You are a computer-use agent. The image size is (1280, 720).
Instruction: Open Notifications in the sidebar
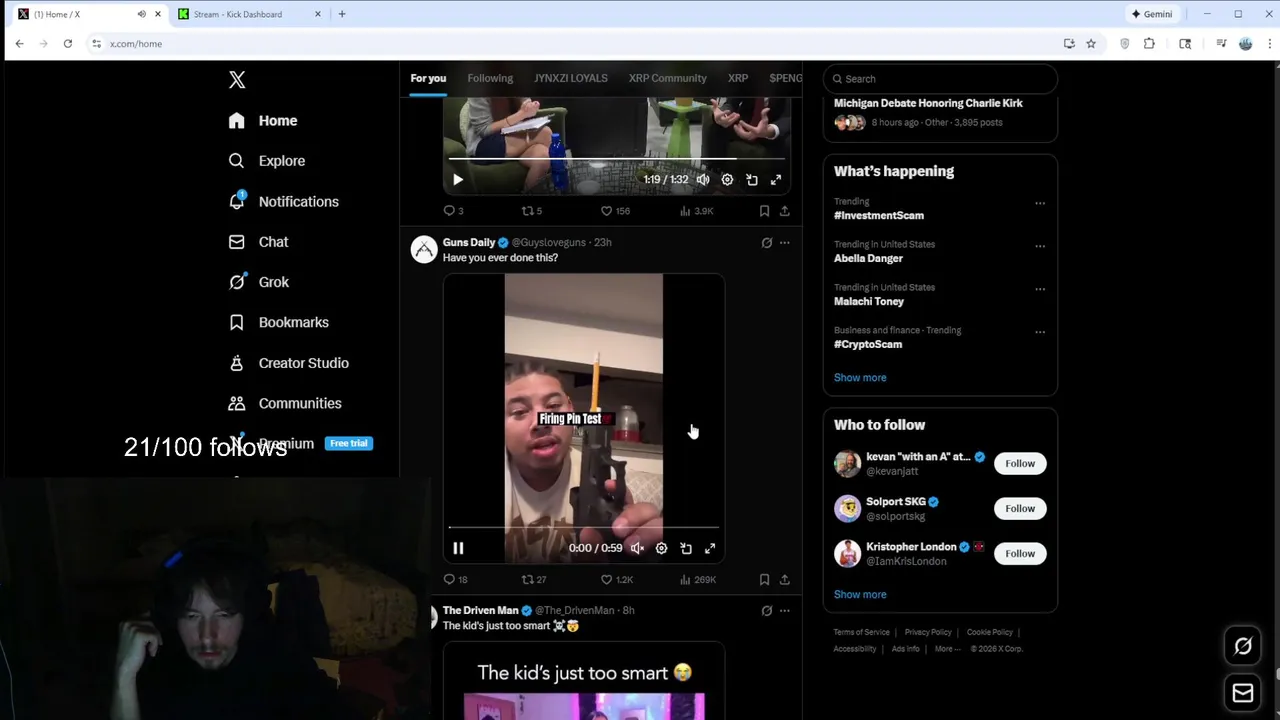tap(284, 201)
